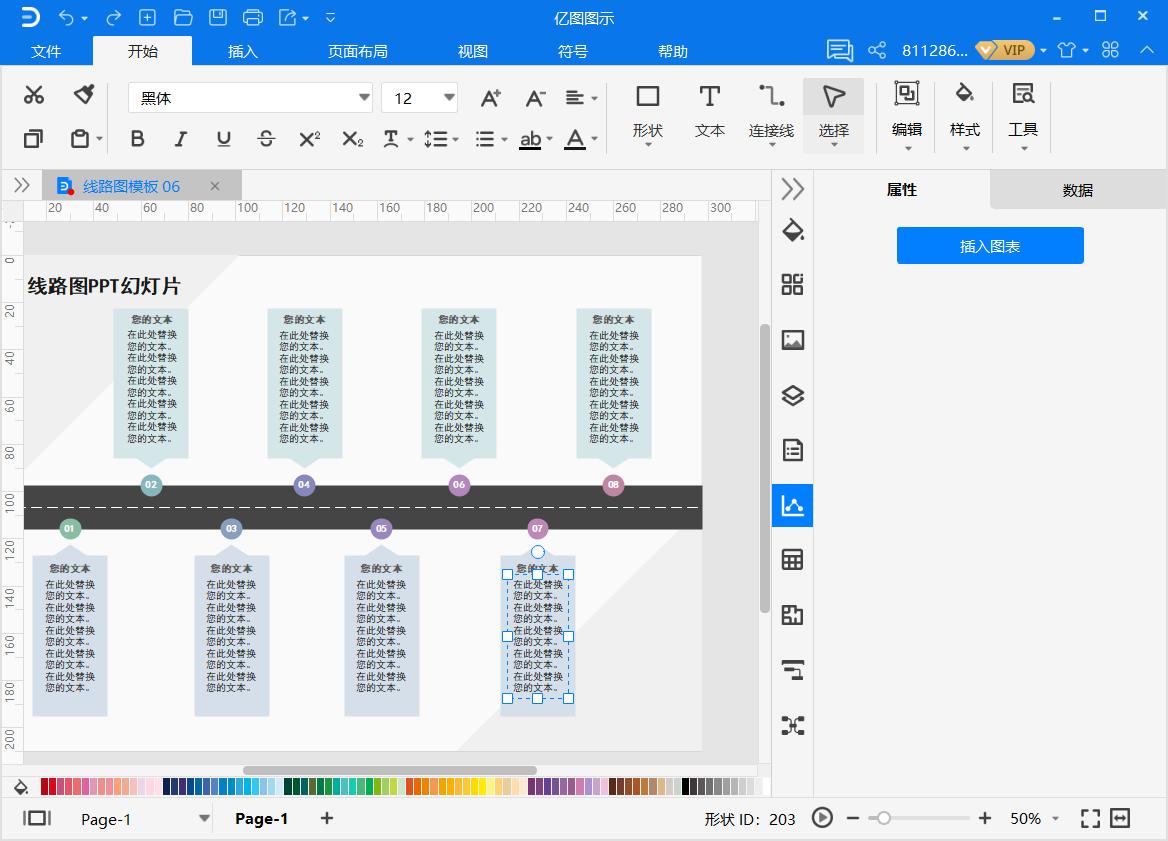Toggle strikethrough text formatting
The image size is (1168, 841).
[266, 139]
